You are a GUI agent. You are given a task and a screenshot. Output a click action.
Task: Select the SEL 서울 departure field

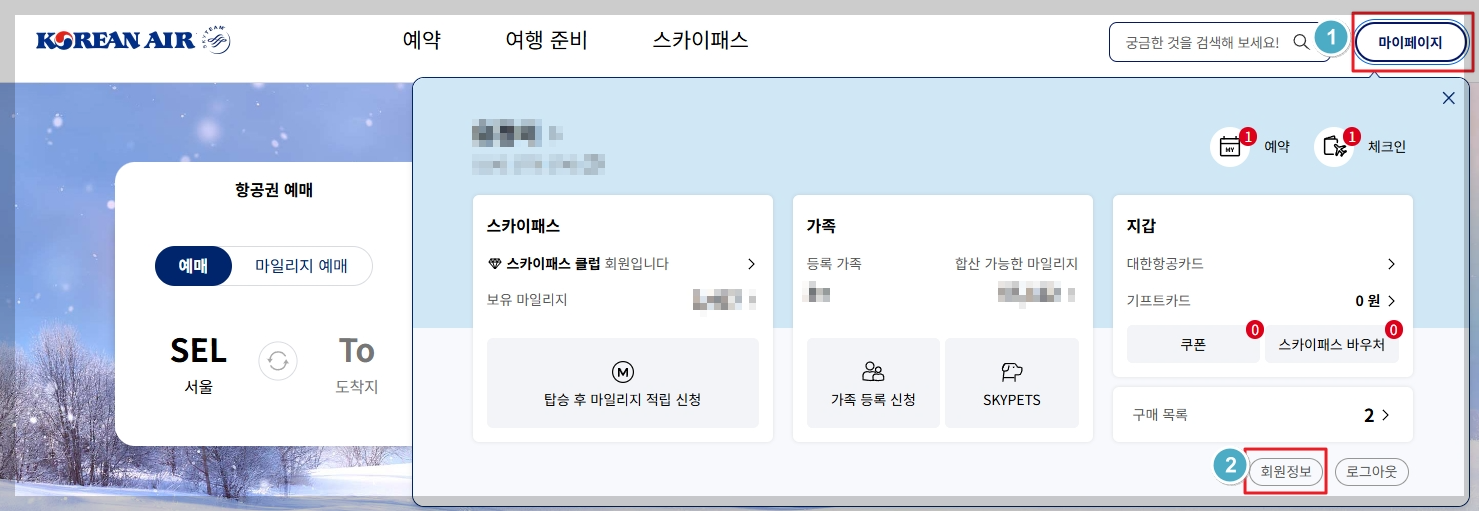(198, 365)
